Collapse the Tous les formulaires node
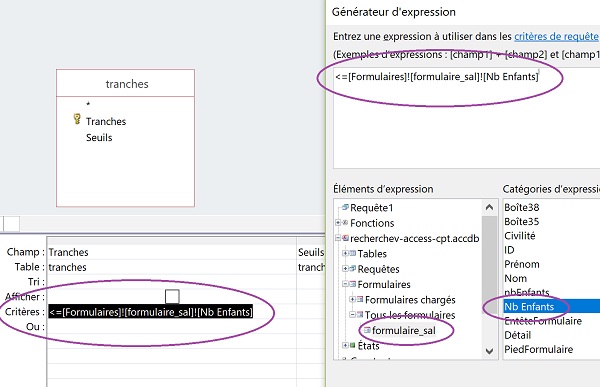 [x=352, y=315]
